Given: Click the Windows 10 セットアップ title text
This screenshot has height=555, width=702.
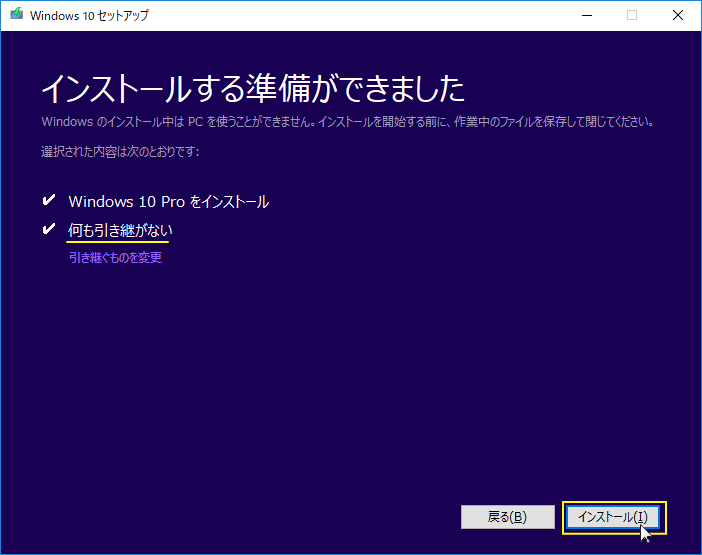Looking at the screenshot, I should (89, 15).
